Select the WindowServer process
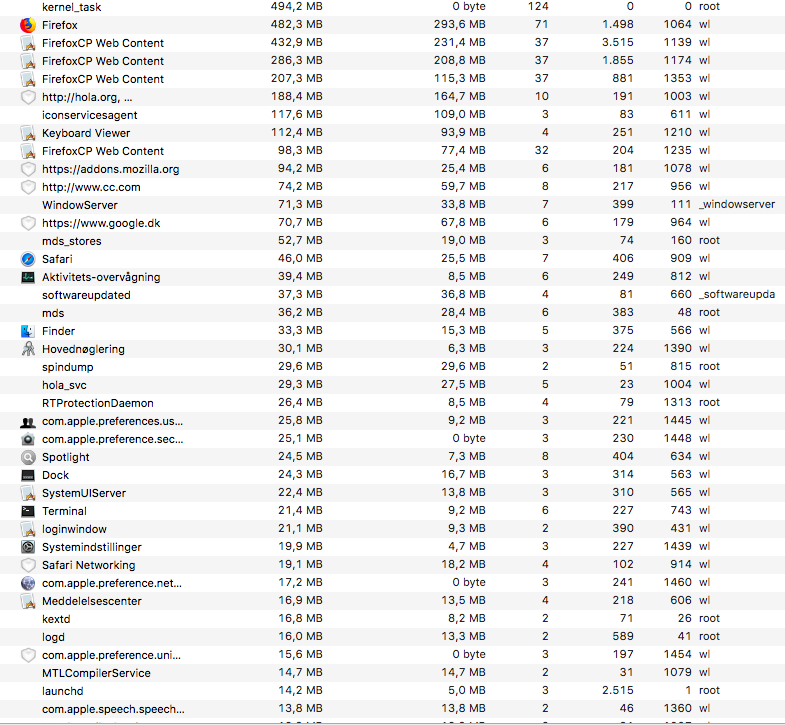Screen dimensions: 785x725 coord(80,205)
